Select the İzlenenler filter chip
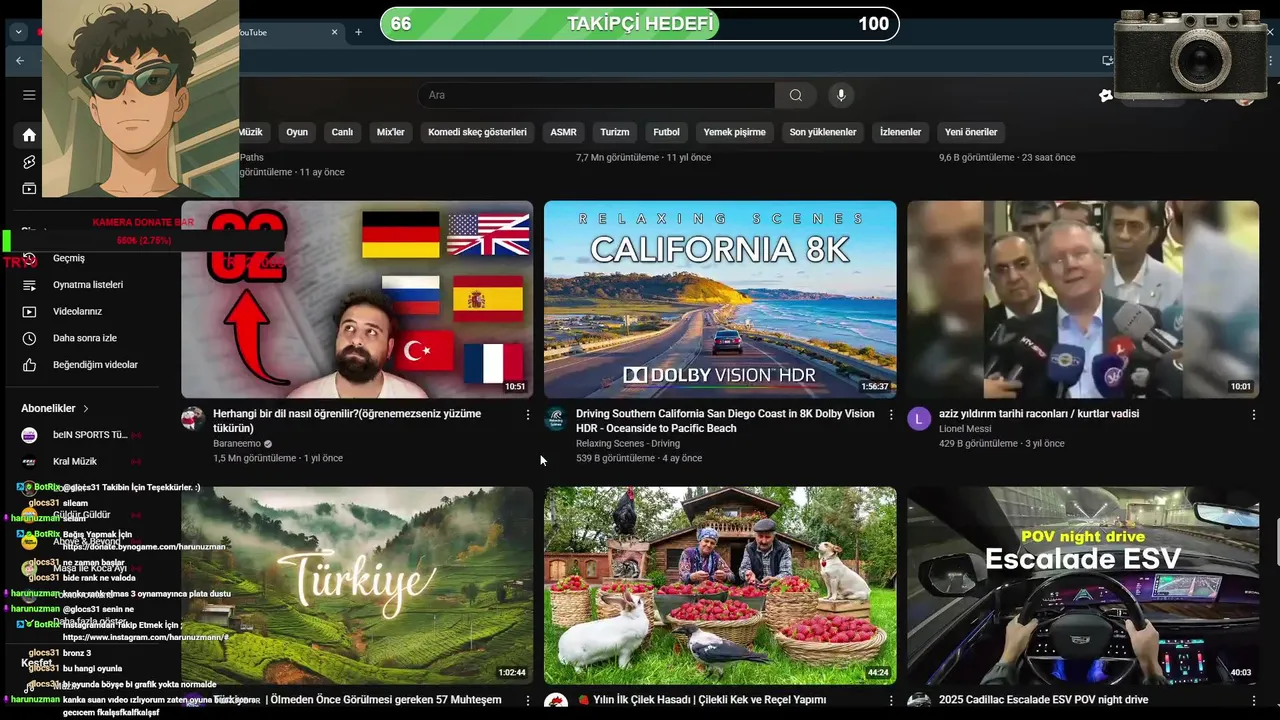The height and width of the screenshot is (720, 1280). point(900,132)
